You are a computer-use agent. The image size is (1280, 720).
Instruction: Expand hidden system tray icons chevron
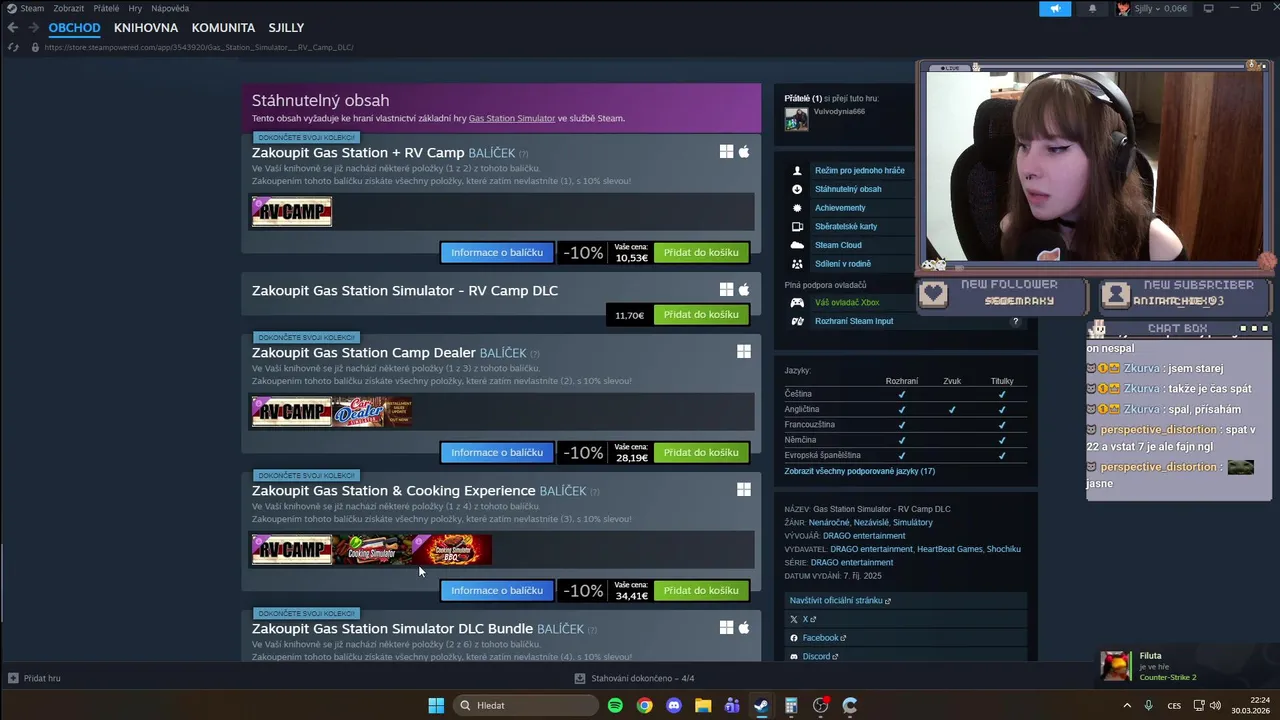[1128, 706]
